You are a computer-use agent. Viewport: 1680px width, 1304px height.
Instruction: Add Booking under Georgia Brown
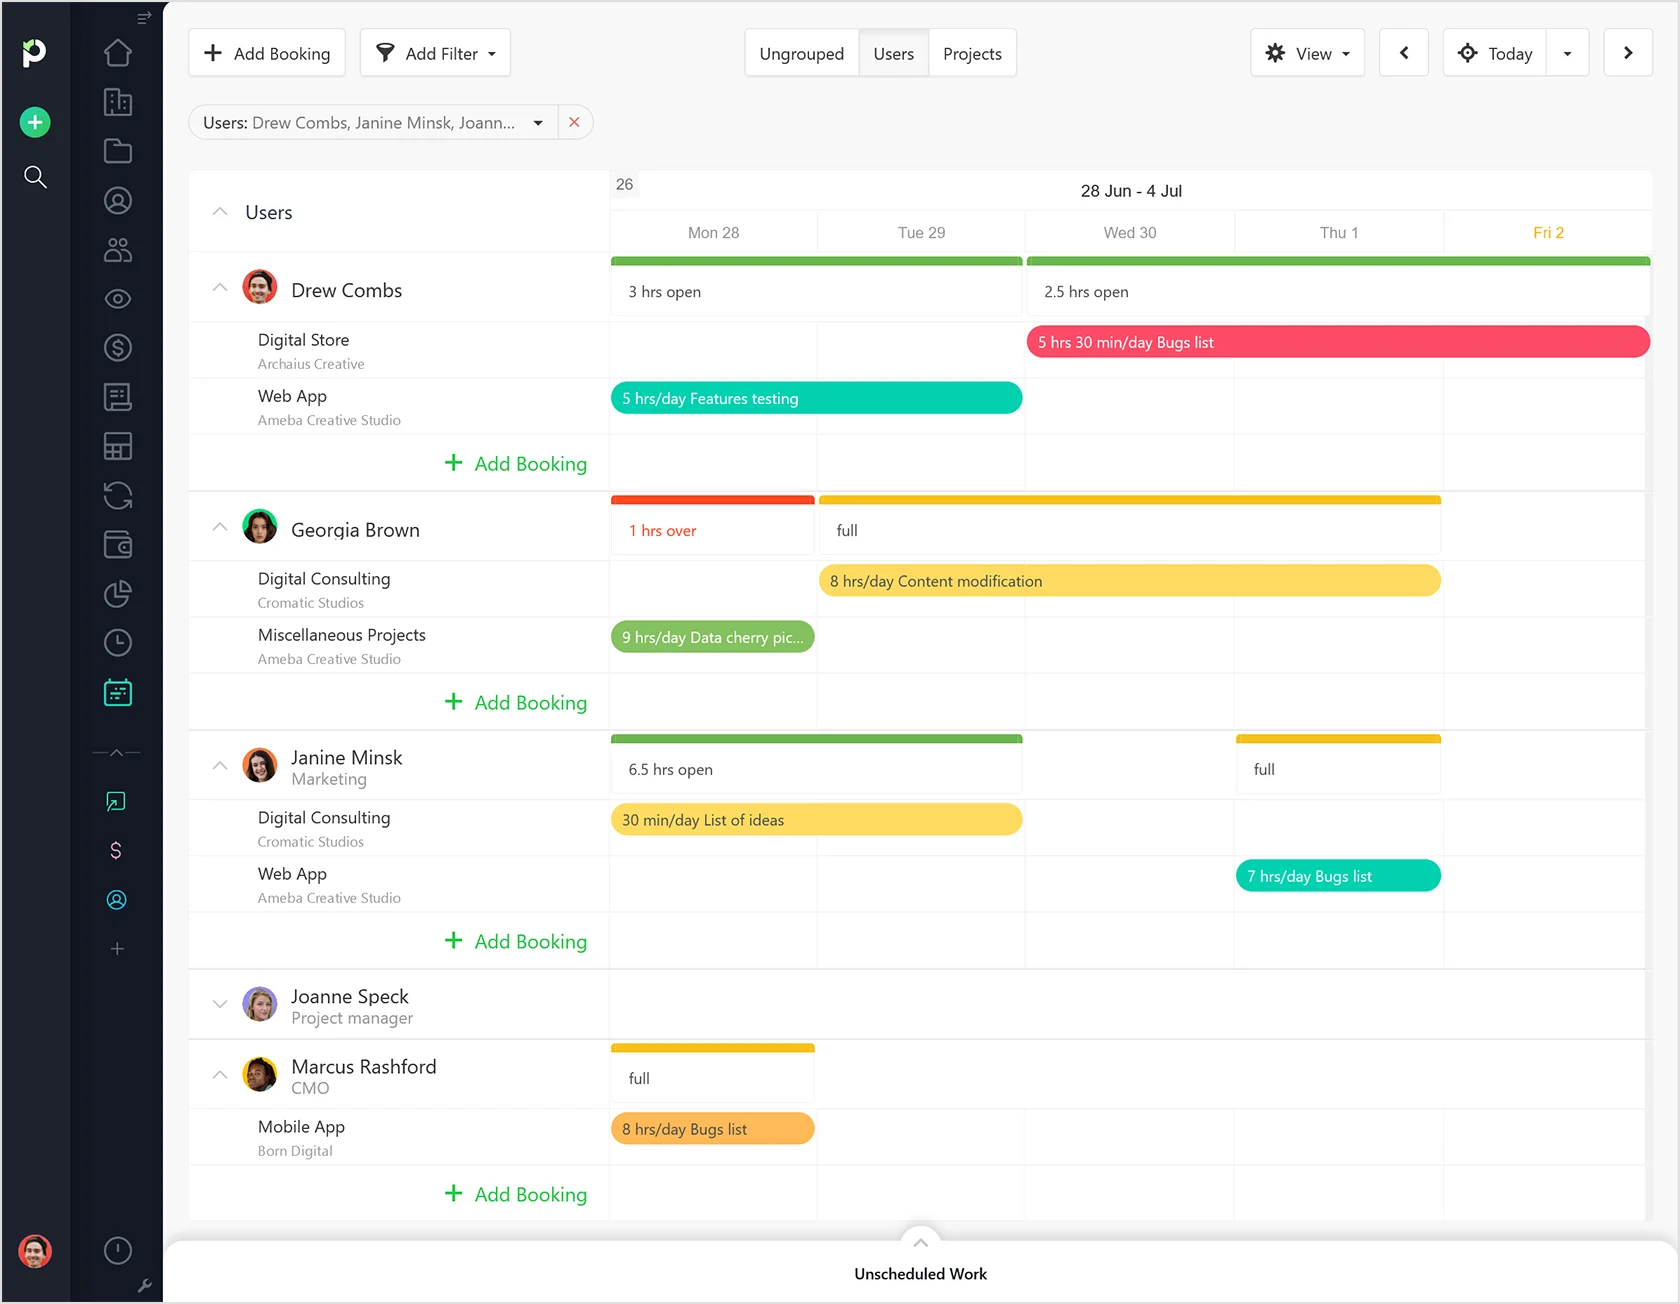[516, 703]
